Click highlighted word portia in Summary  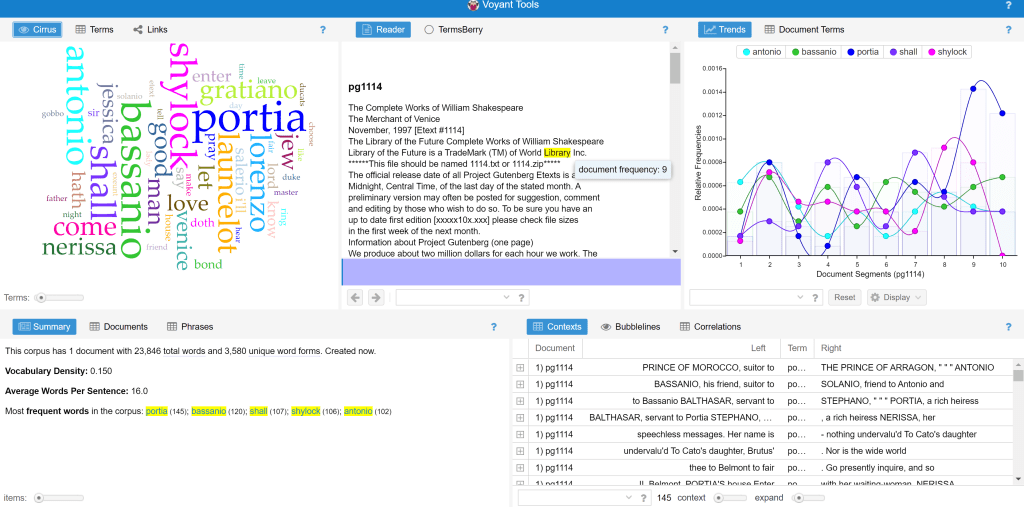click(x=157, y=411)
